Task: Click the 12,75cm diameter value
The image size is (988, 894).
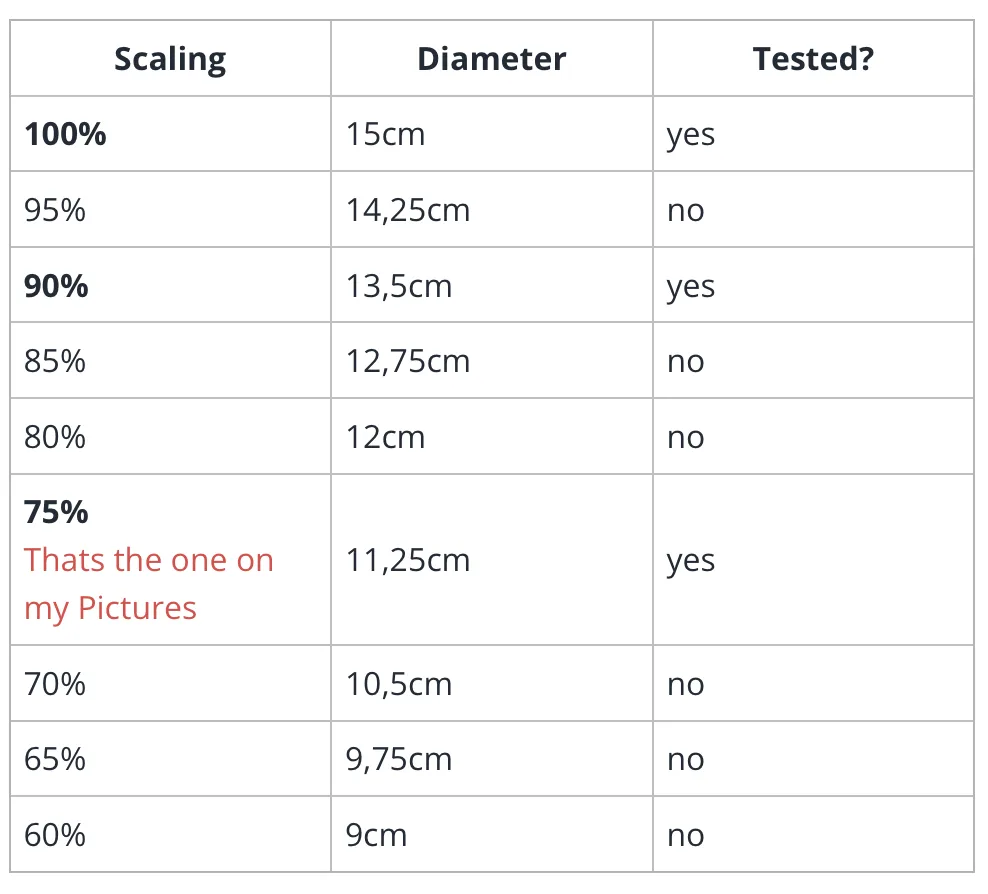Action: (408, 361)
